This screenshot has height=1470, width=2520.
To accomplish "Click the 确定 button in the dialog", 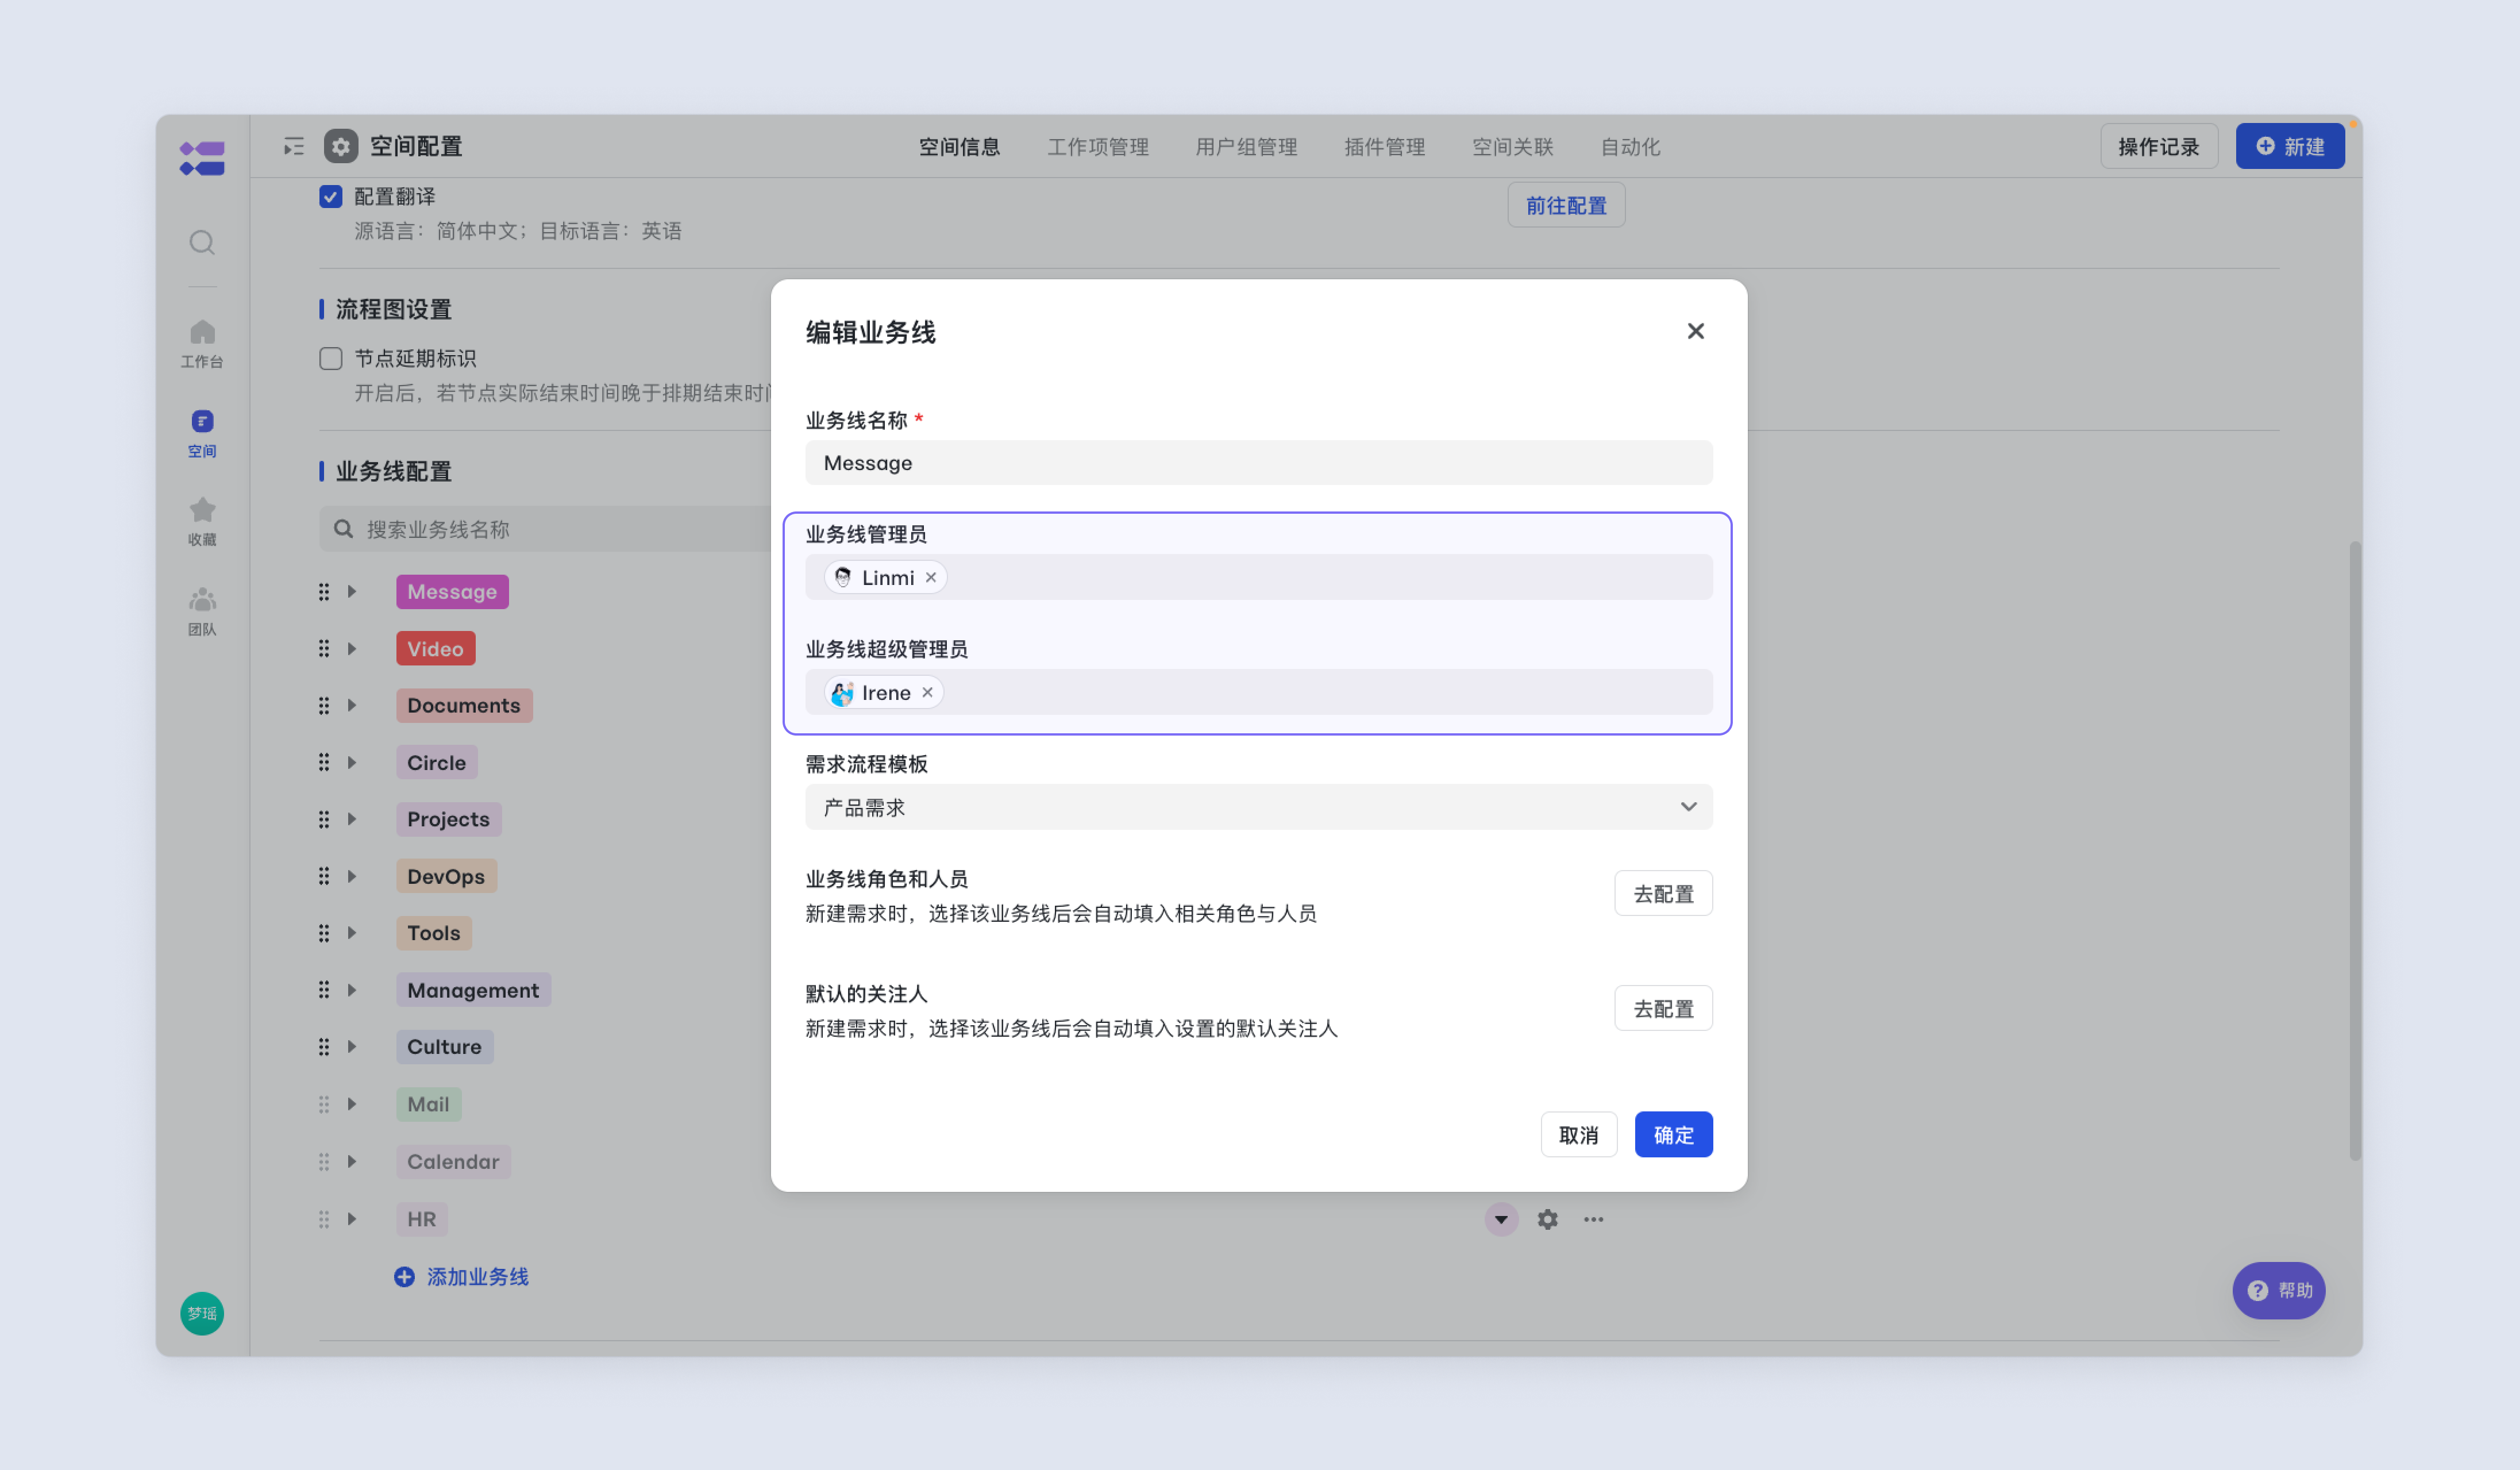I will pyautogui.click(x=1673, y=1134).
